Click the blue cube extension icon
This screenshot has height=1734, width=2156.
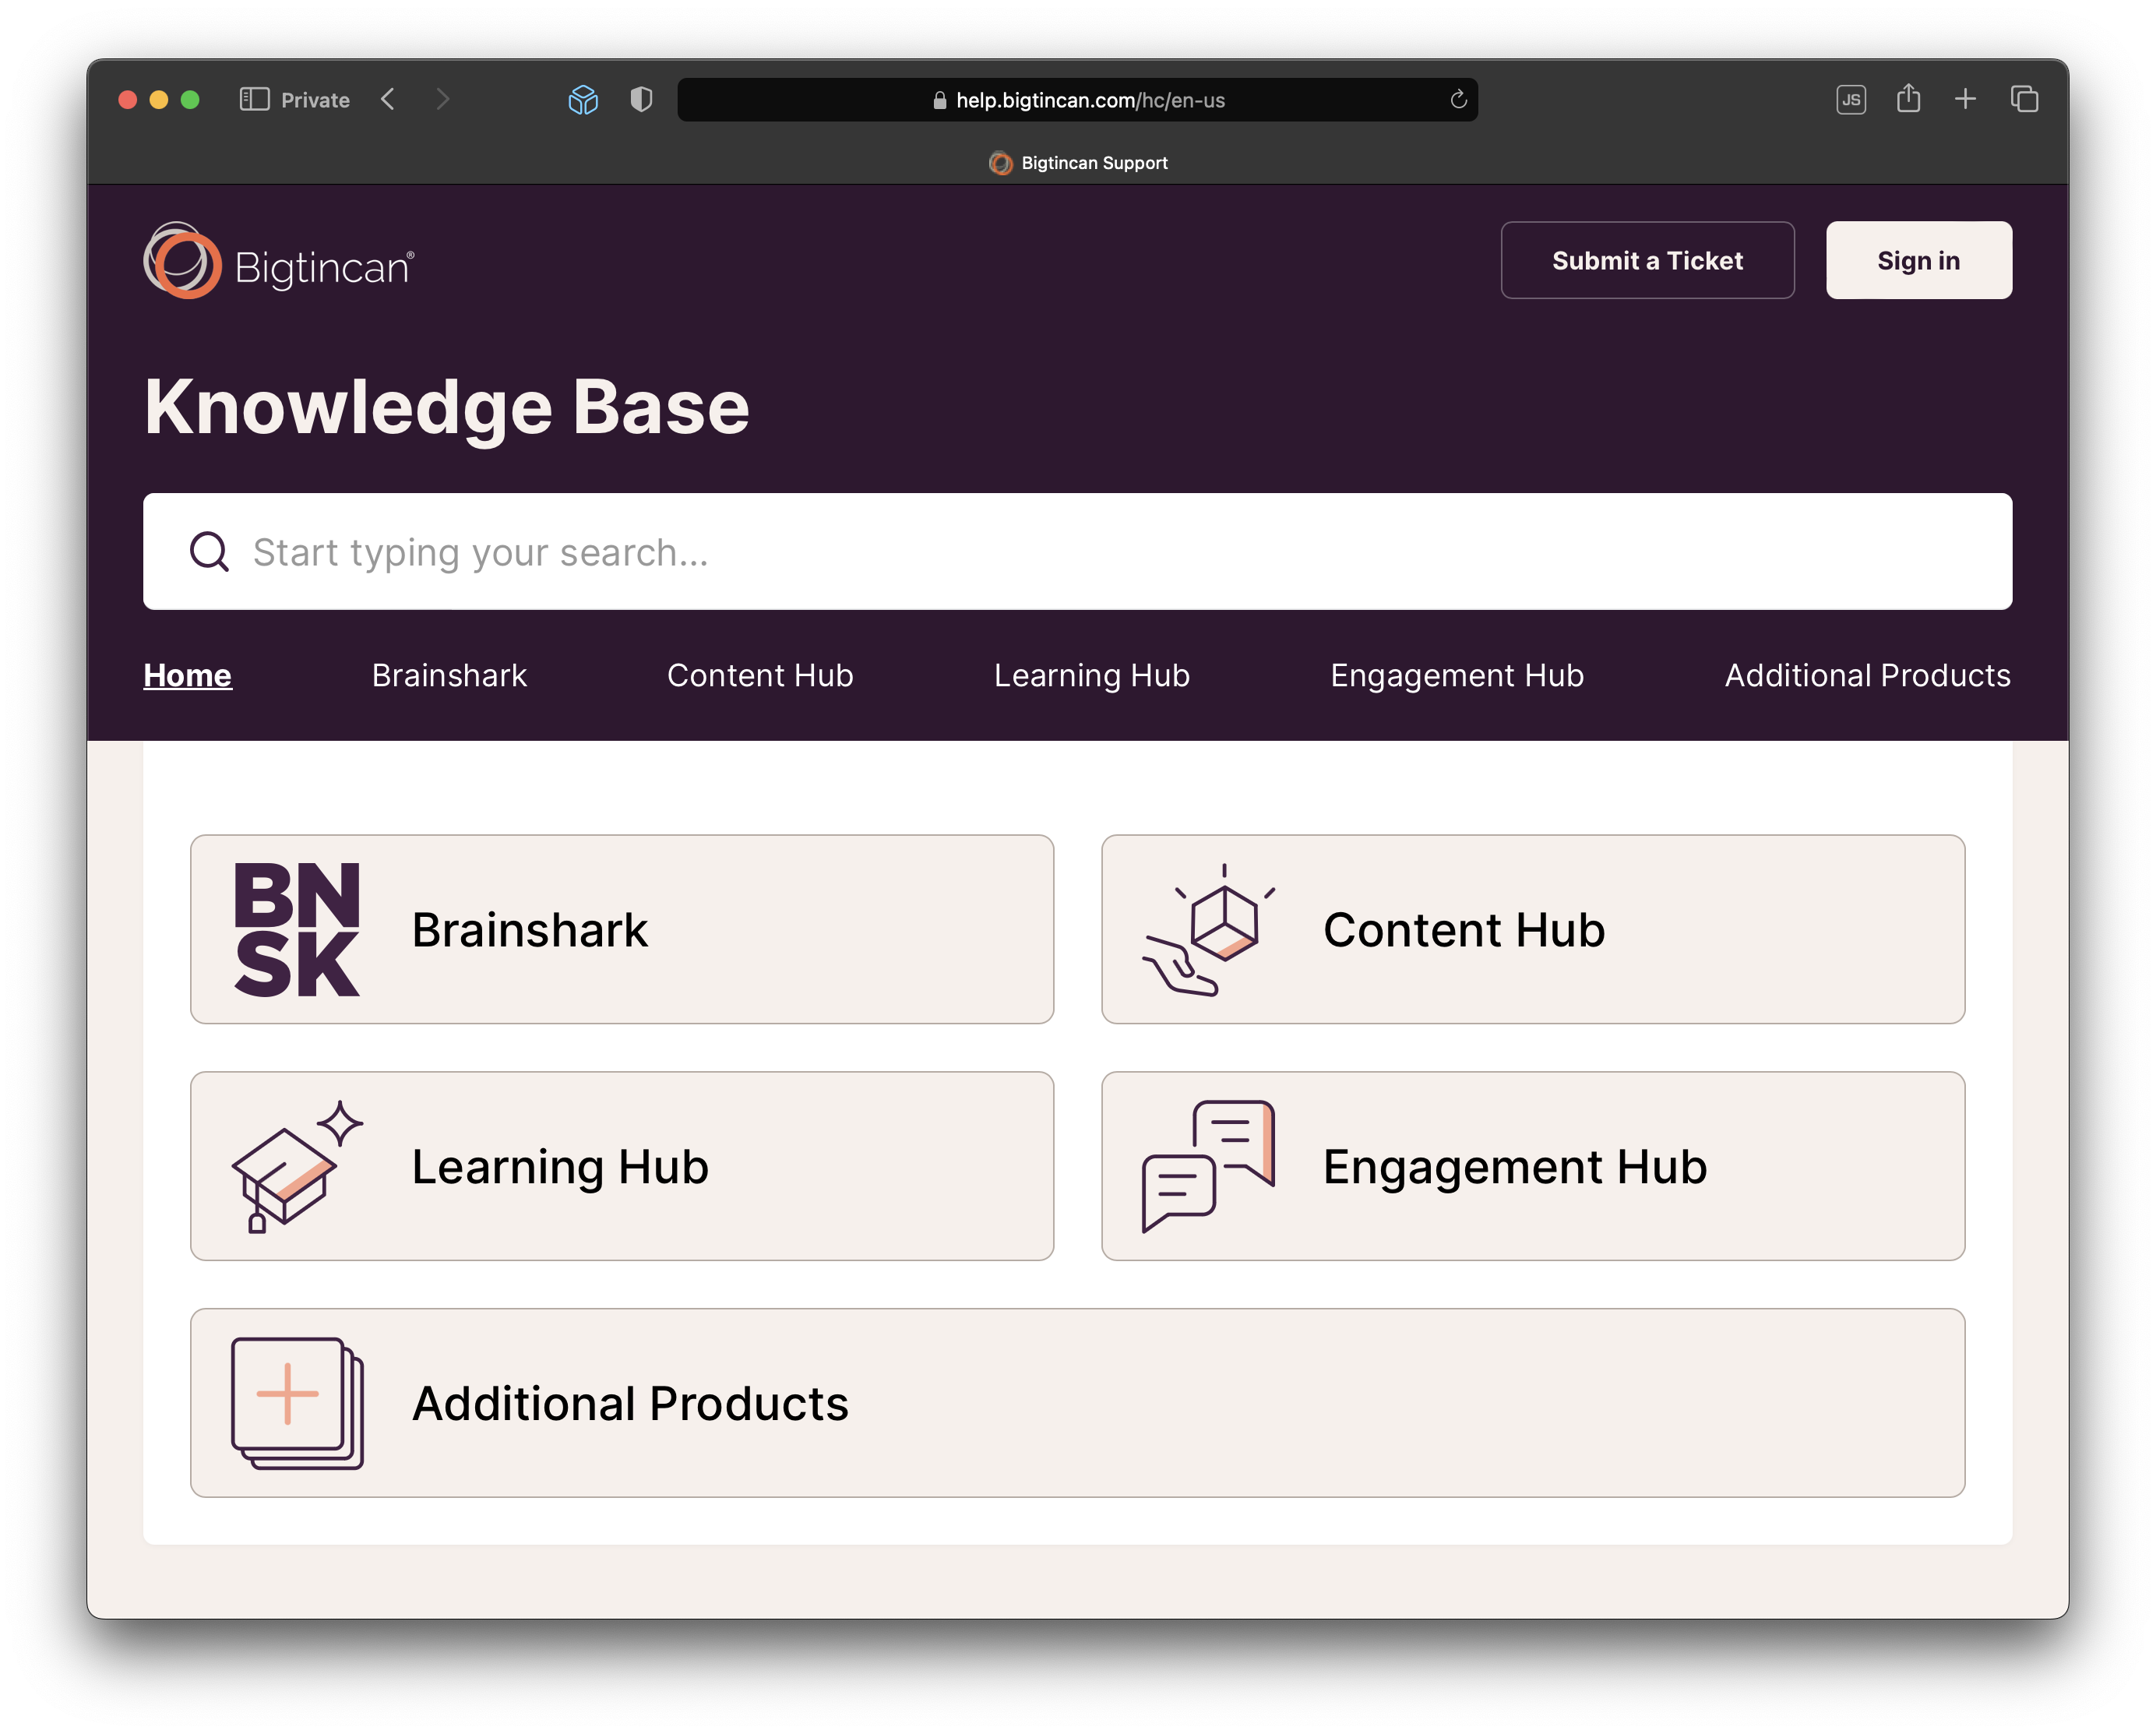click(x=583, y=99)
